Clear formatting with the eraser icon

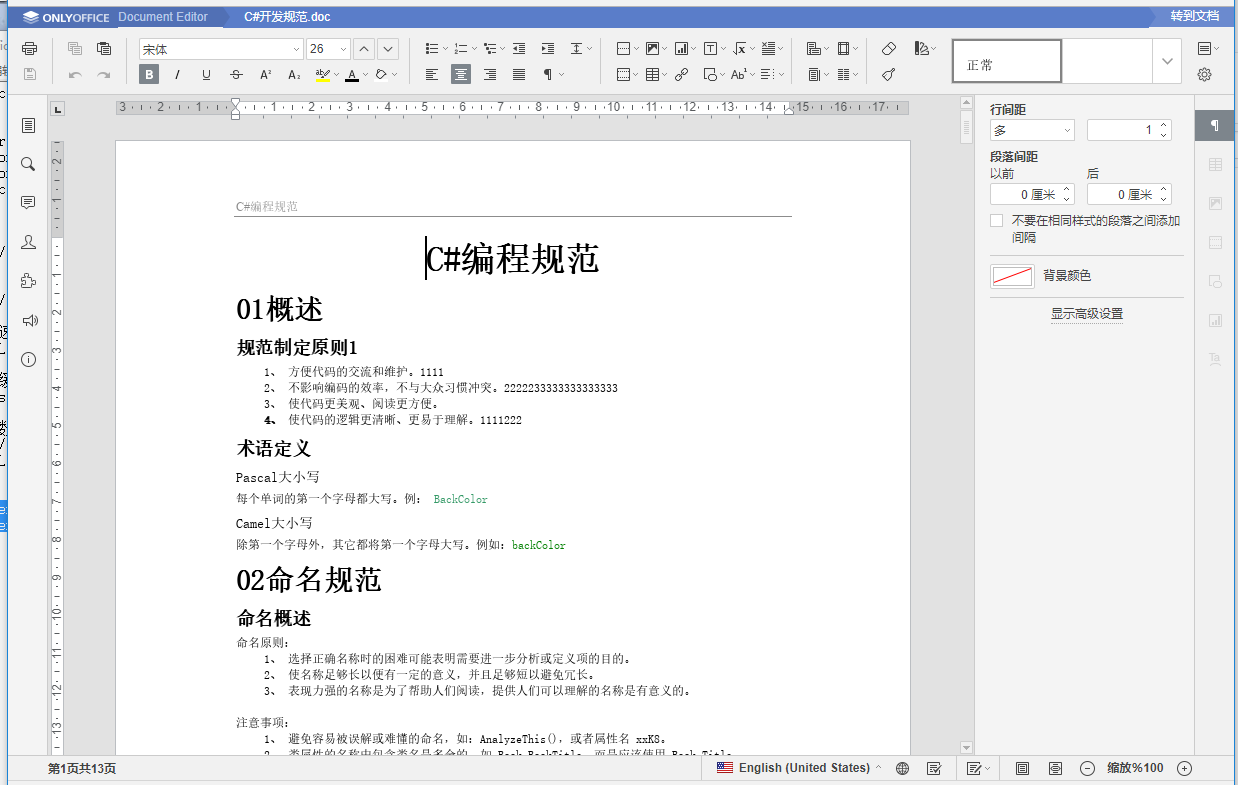coord(889,49)
